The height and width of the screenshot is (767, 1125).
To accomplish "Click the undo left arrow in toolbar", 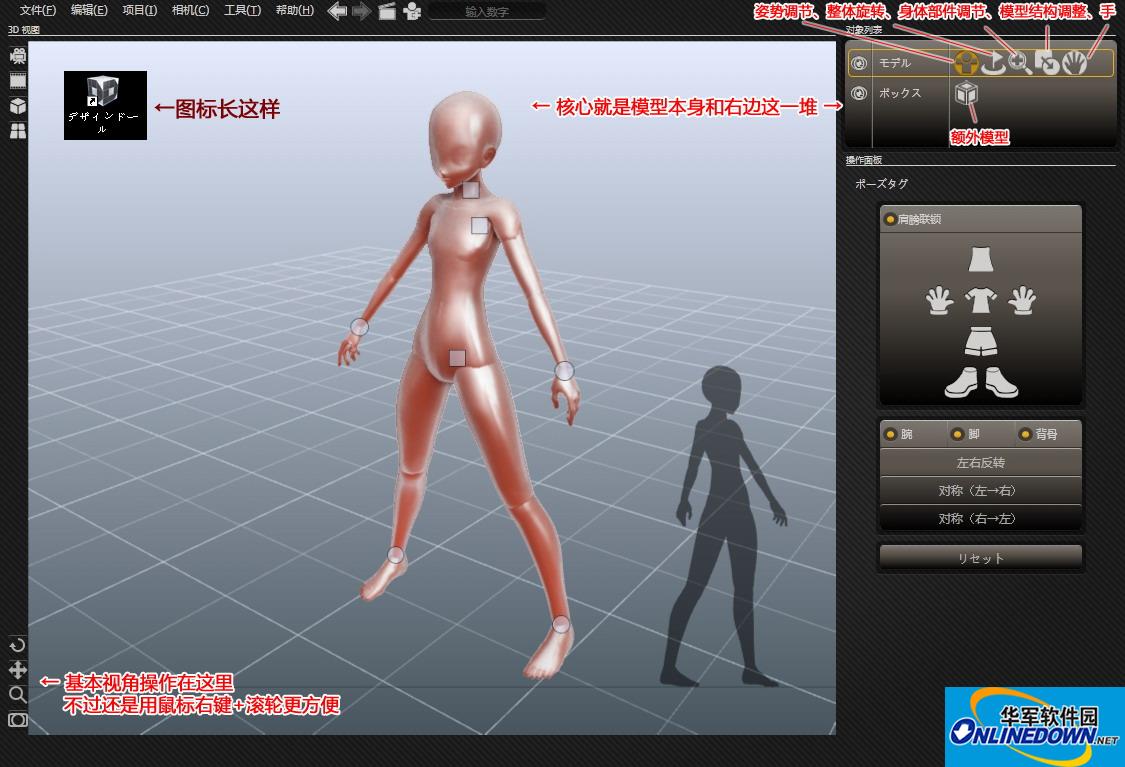I will pyautogui.click(x=338, y=11).
